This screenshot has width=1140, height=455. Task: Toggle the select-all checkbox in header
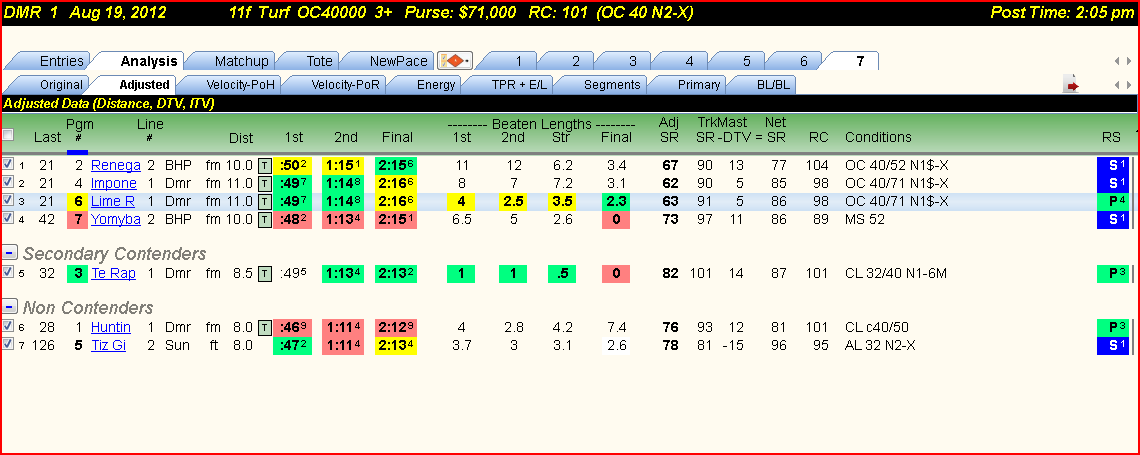click(x=8, y=135)
